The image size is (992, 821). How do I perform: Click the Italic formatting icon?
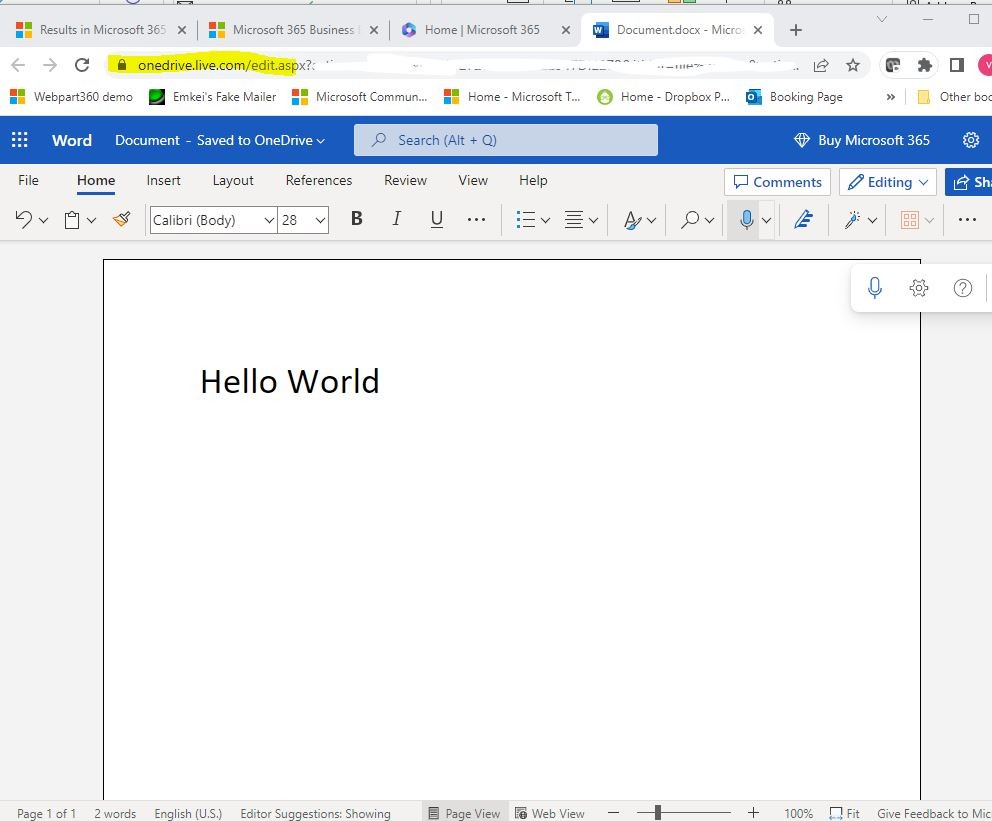pyautogui.click(x=396, y=220)
